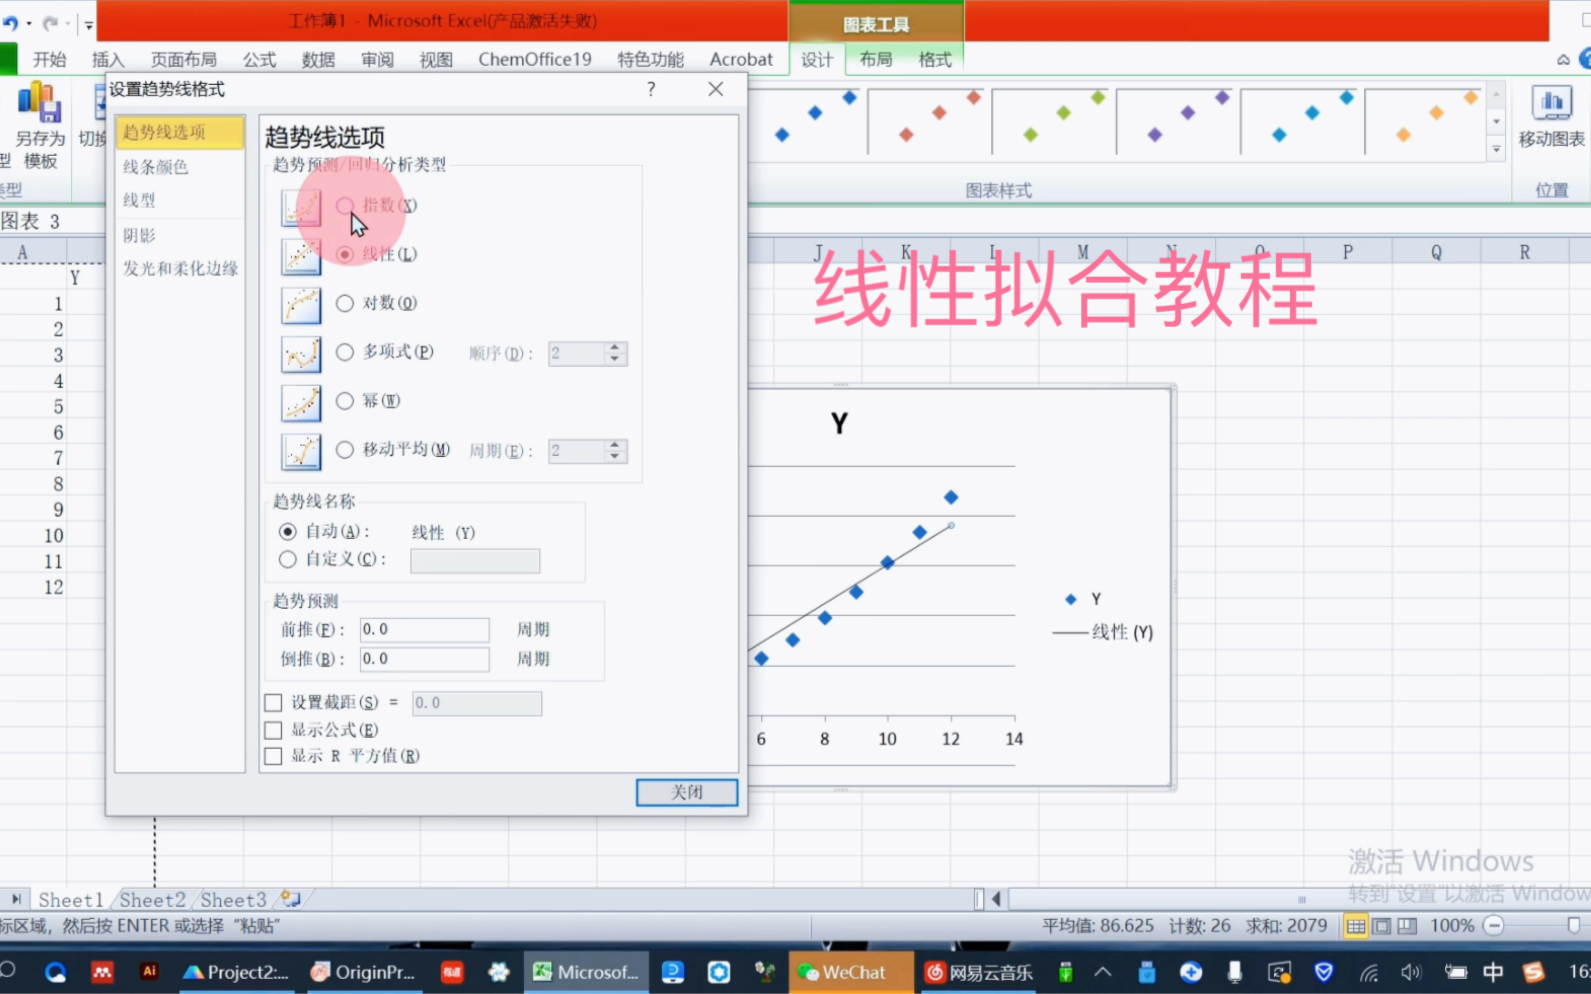
Task: Insert a new worksheet tab icon
Action: (x=290, y=899)
